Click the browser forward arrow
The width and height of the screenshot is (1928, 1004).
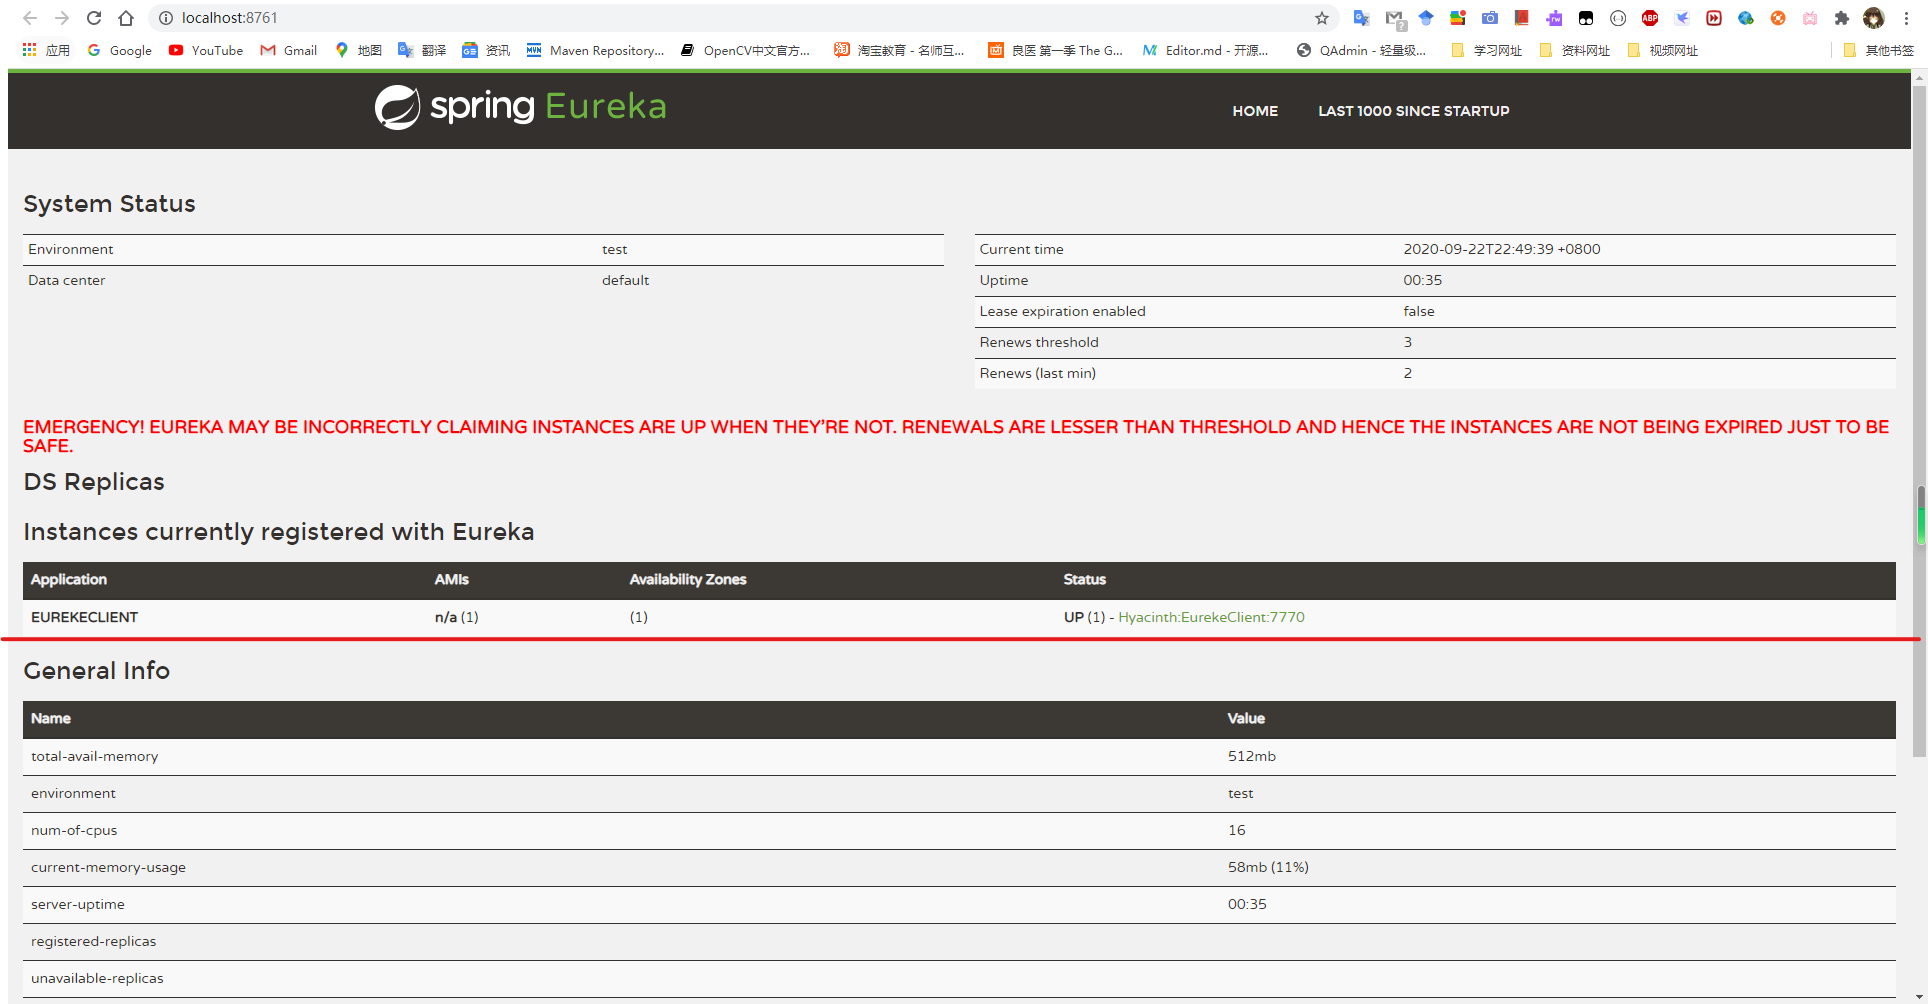pyautogui.click(x=62, y=18)
